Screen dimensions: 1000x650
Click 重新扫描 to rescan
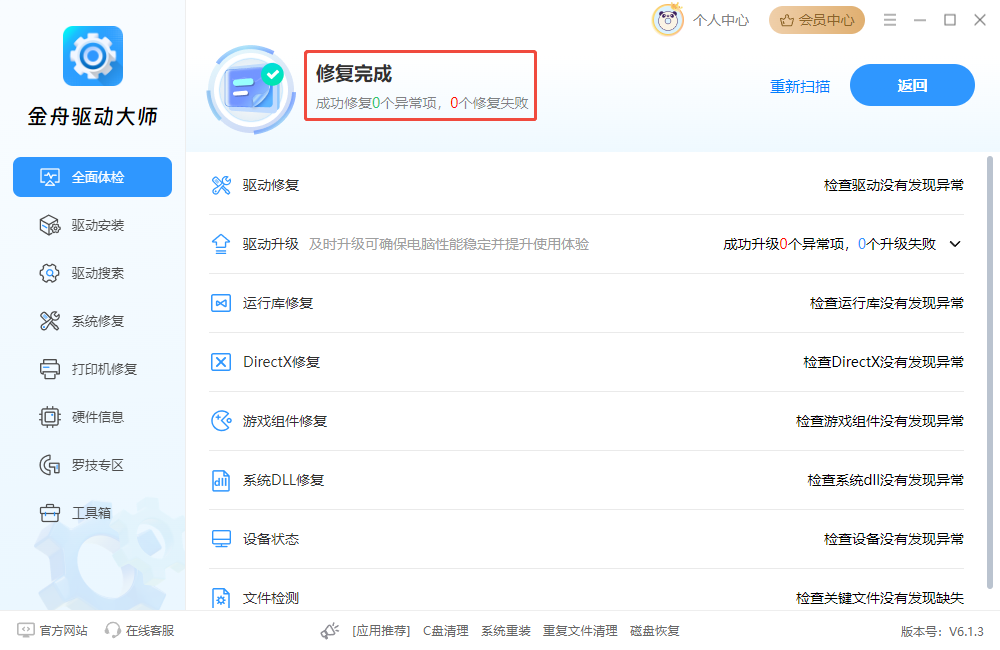(x=800, y=86)
